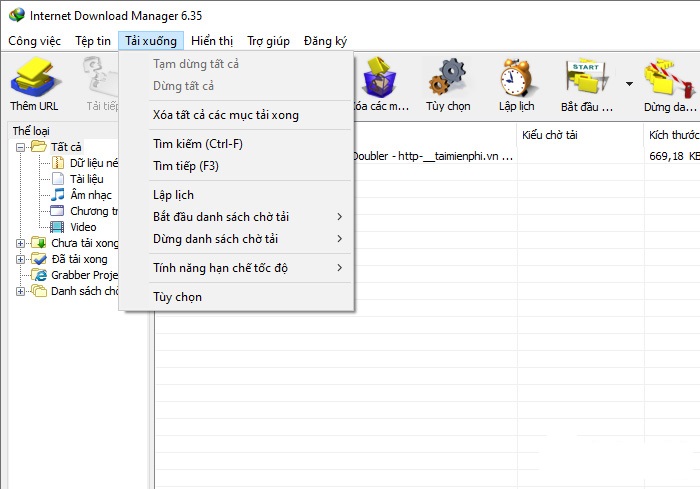
Task: Open the Đăng ký menu
Action: click(x=325, y=41)
